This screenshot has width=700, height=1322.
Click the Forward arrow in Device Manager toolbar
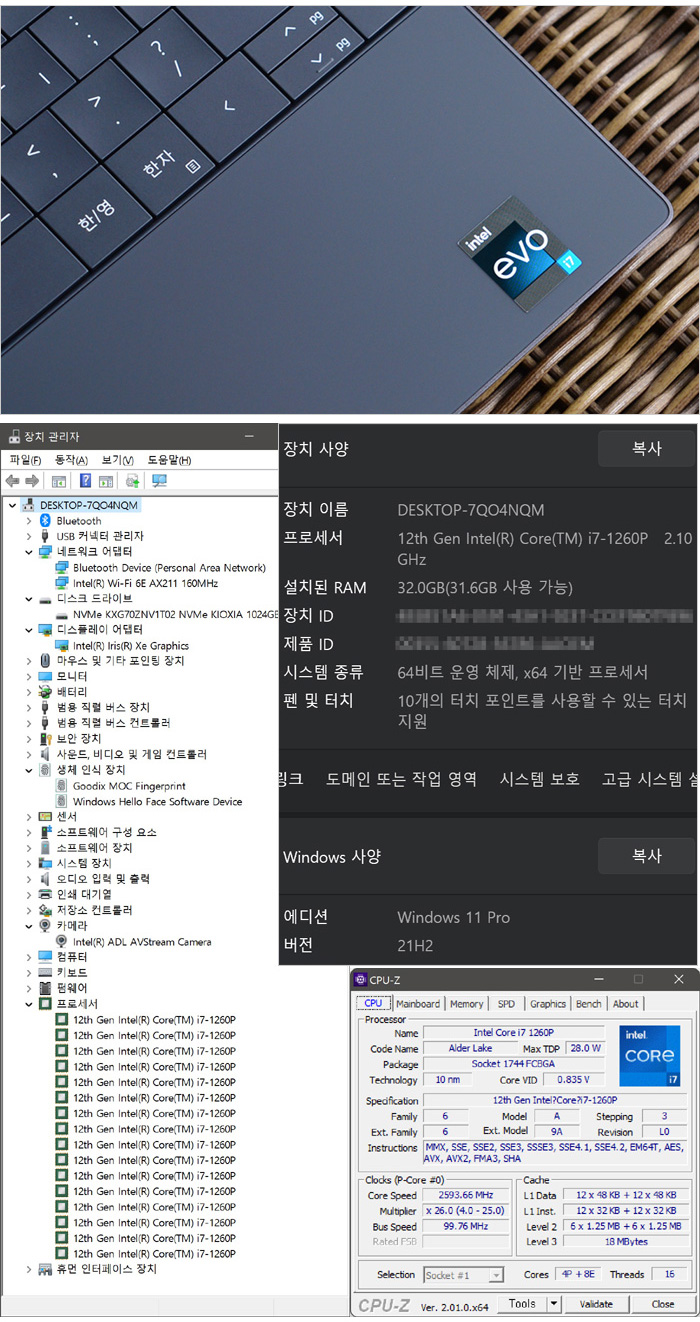(30, 481)
